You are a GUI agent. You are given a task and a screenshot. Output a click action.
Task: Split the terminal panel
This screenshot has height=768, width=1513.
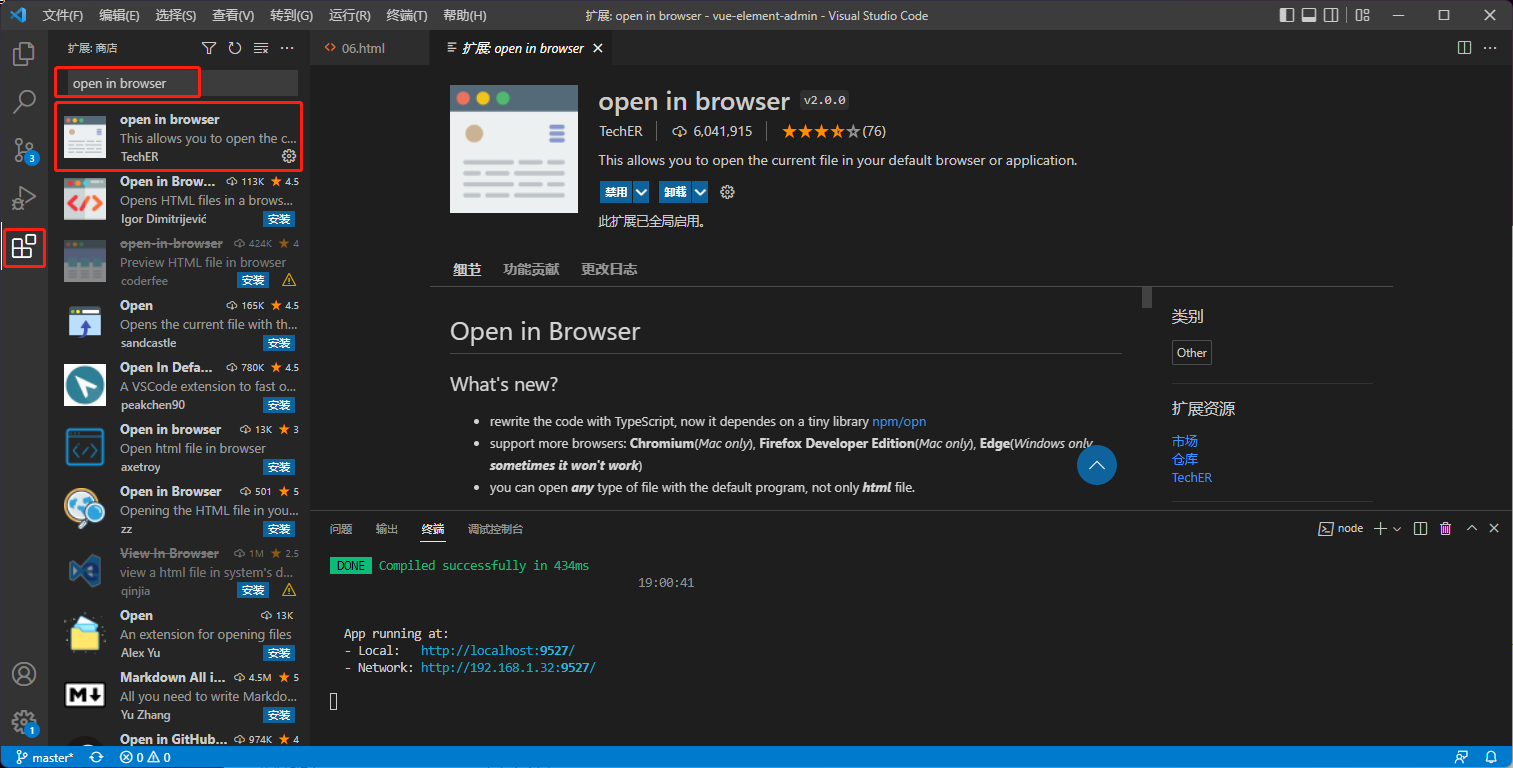click(x=1420, y=529)
